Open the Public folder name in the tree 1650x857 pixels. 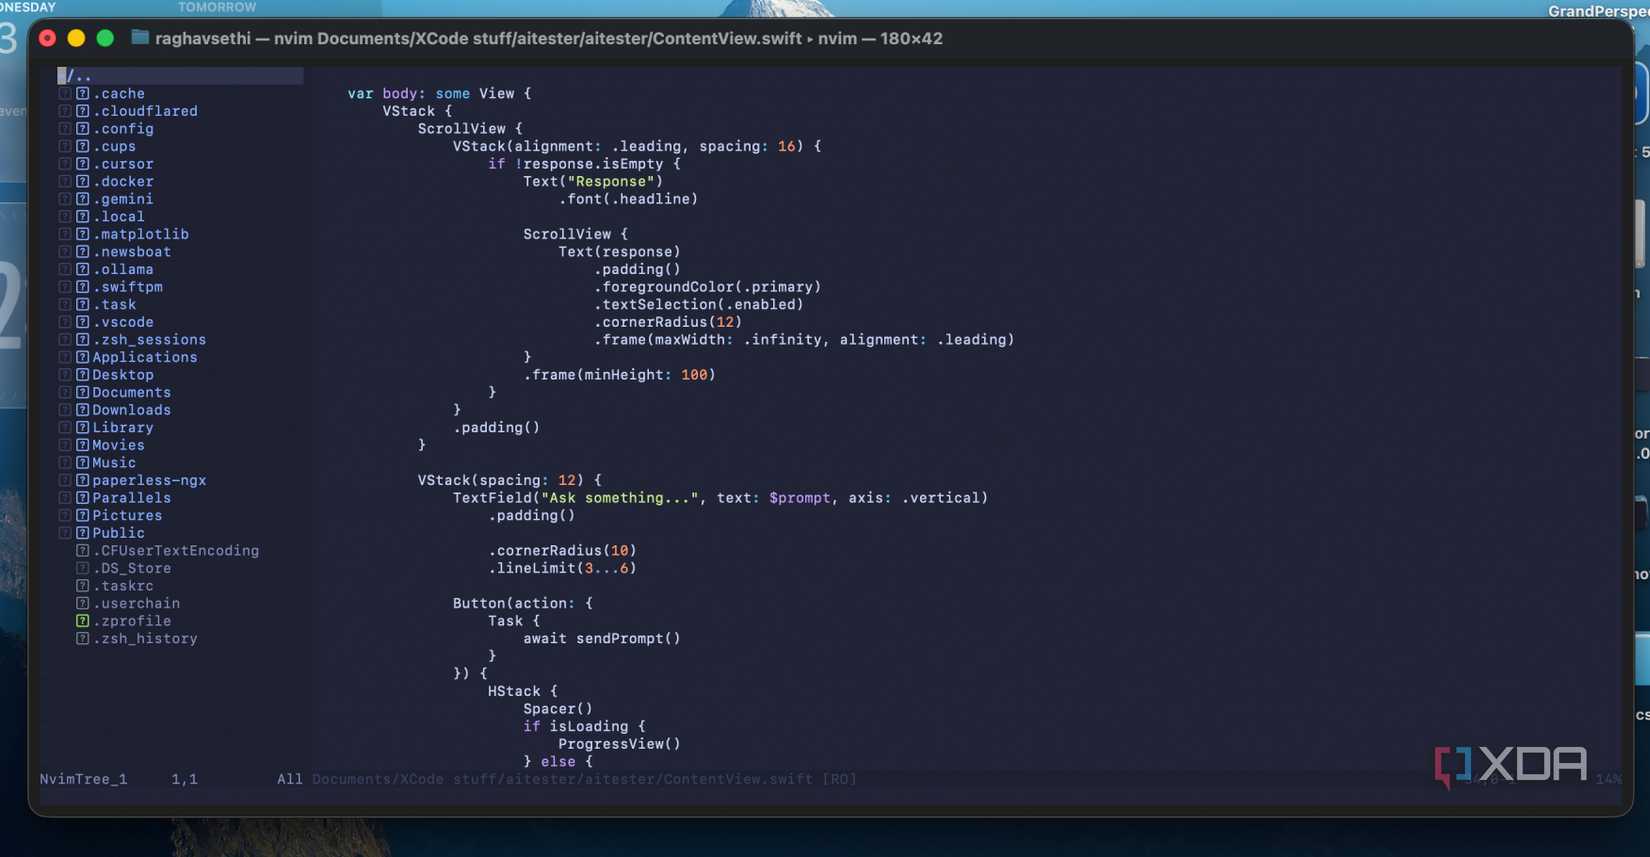[x=119, y=533]
